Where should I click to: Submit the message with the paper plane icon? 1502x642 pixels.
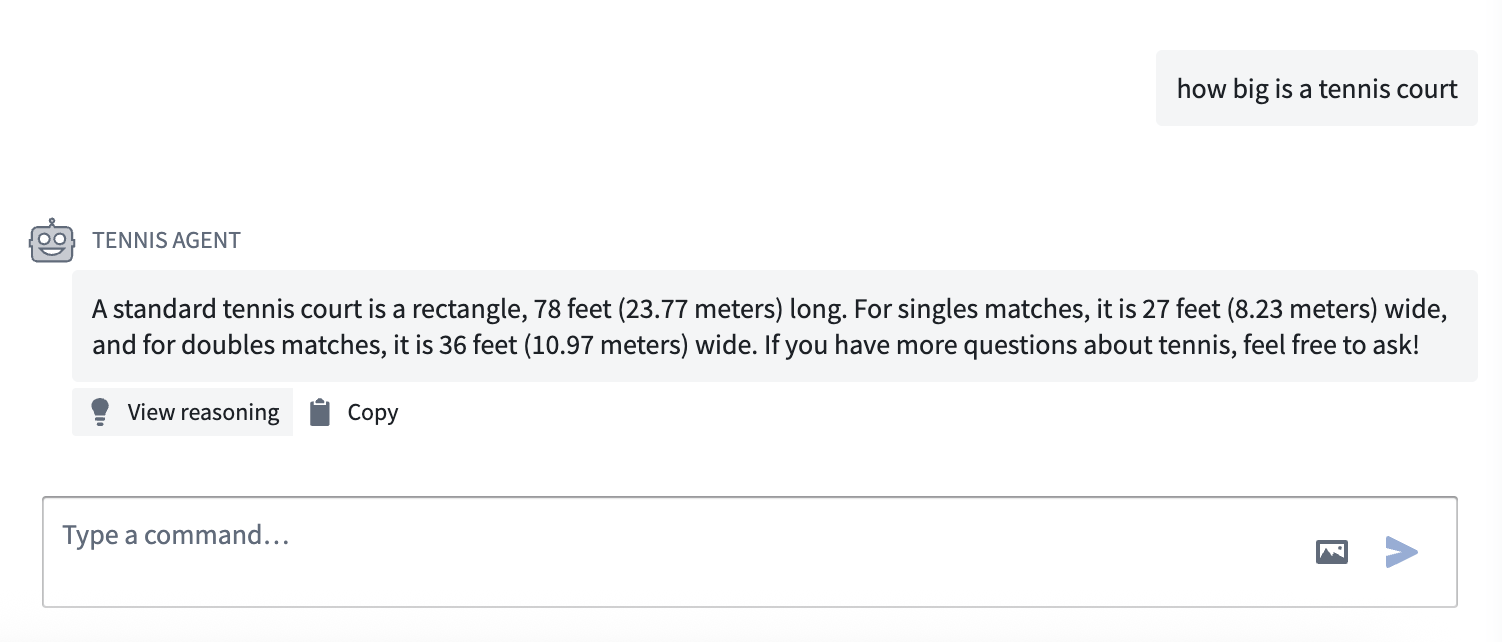[1402, 551]
